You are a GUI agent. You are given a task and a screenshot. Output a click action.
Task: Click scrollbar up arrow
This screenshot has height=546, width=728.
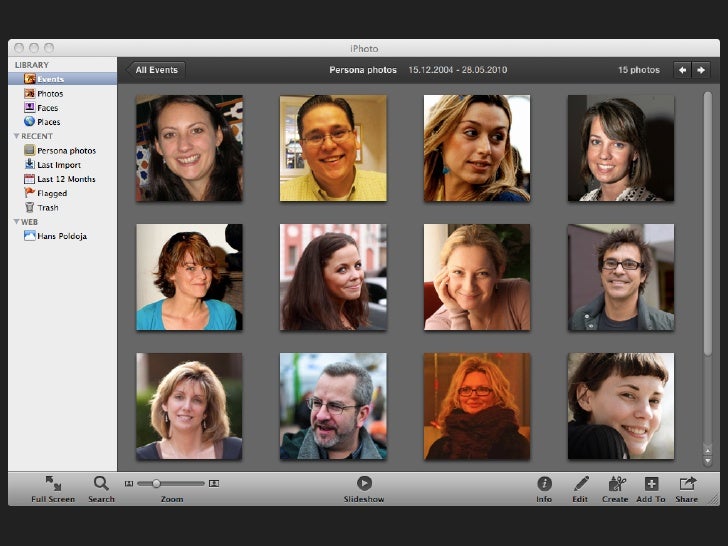click(x=708, y=450)
